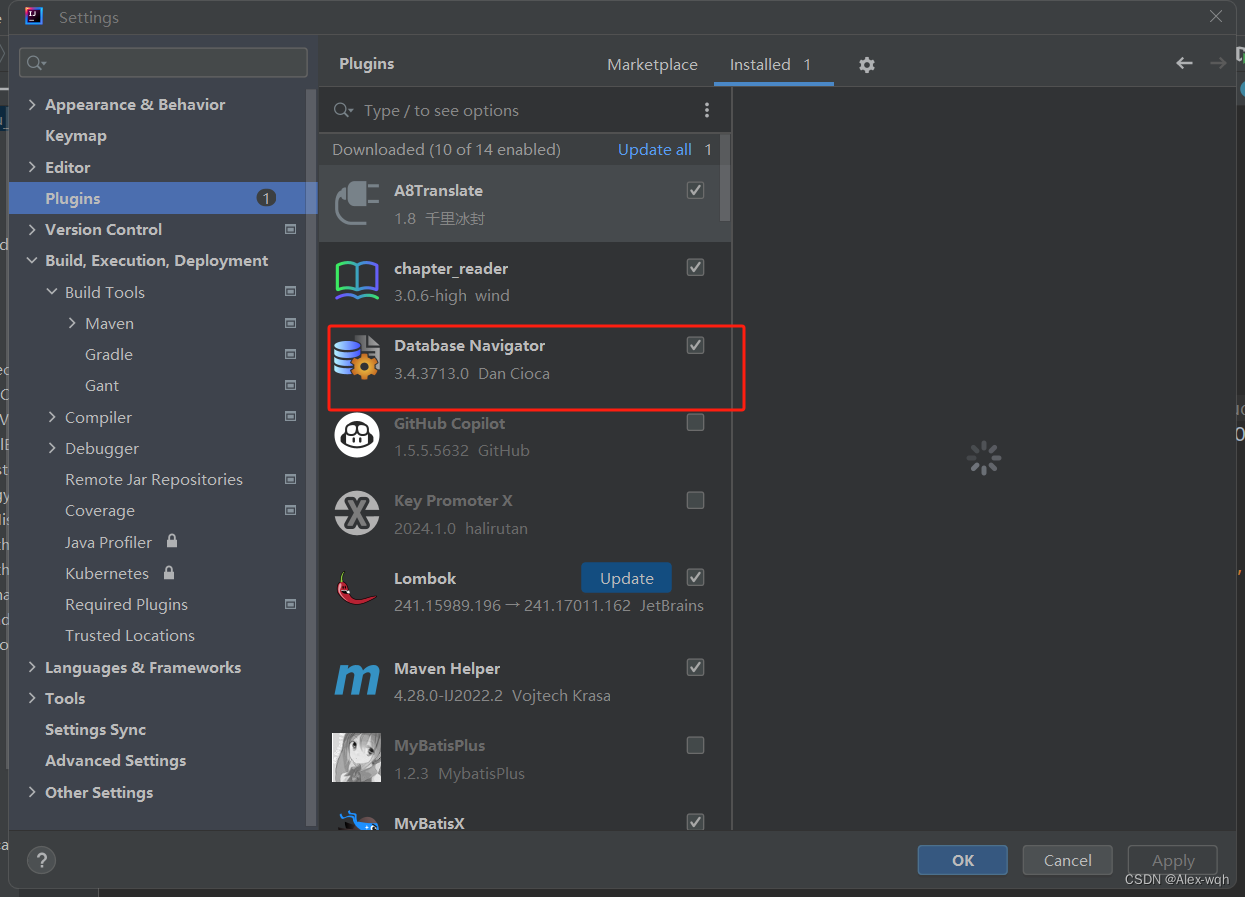Click the Update all link
This screenshot has width=1245, height=897.
[655, 149]
